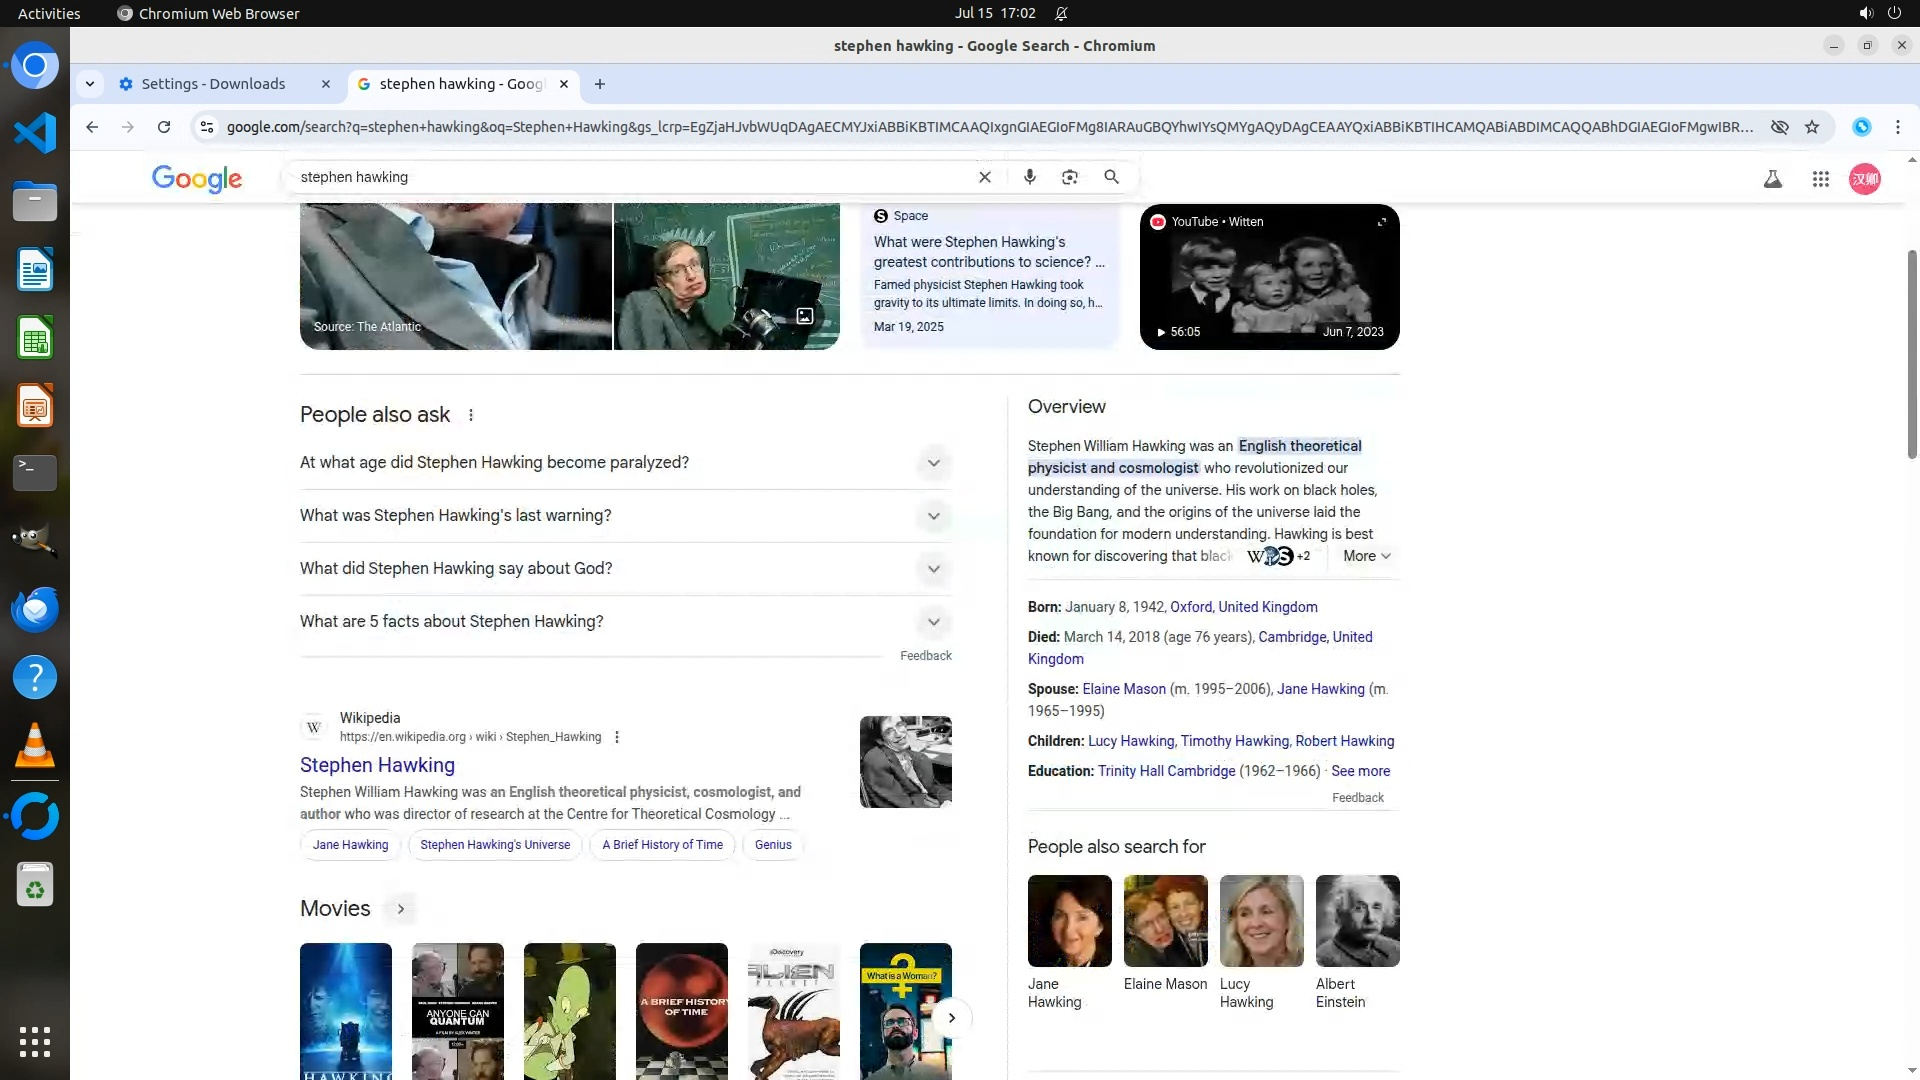Expand 'At what age did Stephen Hawking become paralyzed?'
The height and width of the screenshot is (1080, 1920).
point(933,463)
